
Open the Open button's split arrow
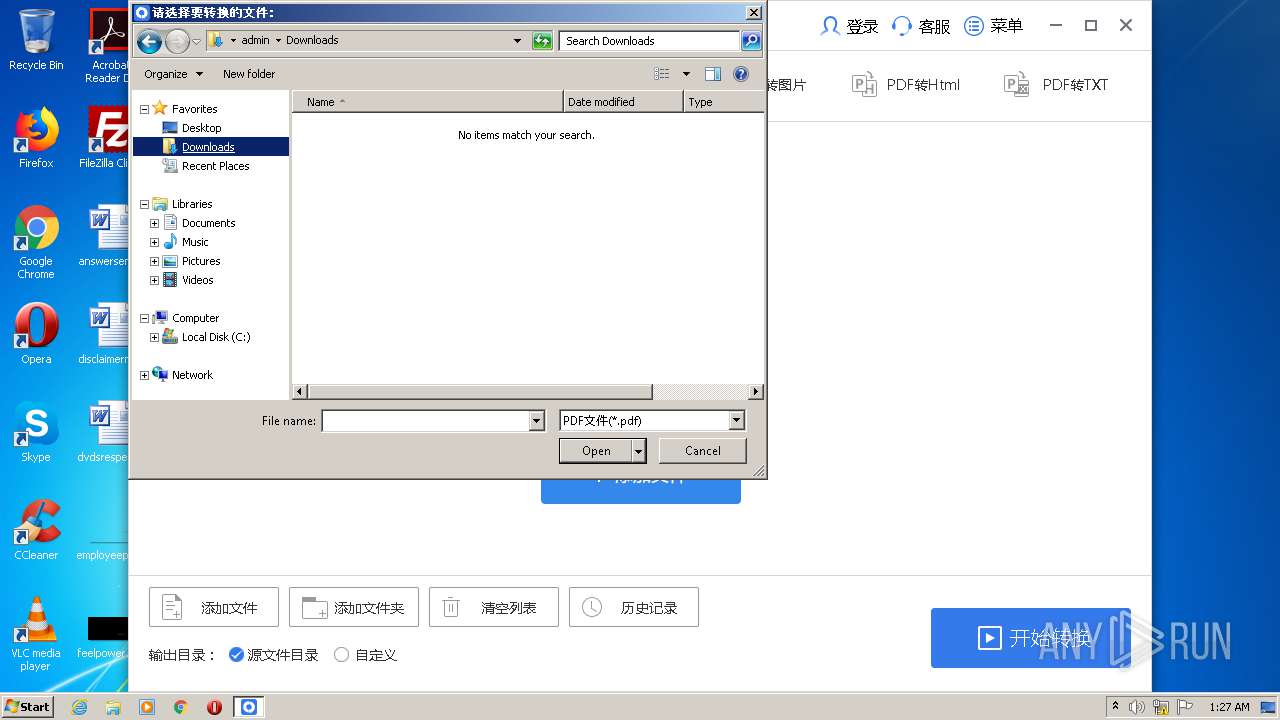pyautogui.click(x=638, y=451)
